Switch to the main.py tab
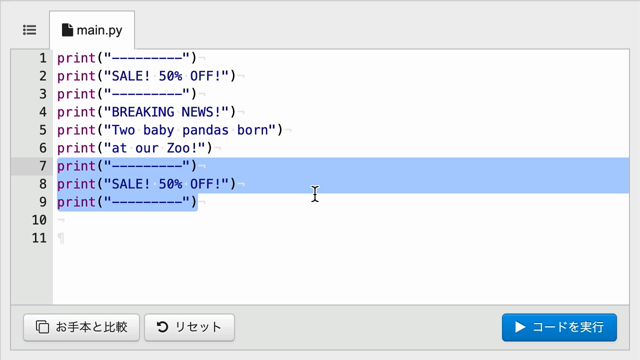 [x=92, y=30]
